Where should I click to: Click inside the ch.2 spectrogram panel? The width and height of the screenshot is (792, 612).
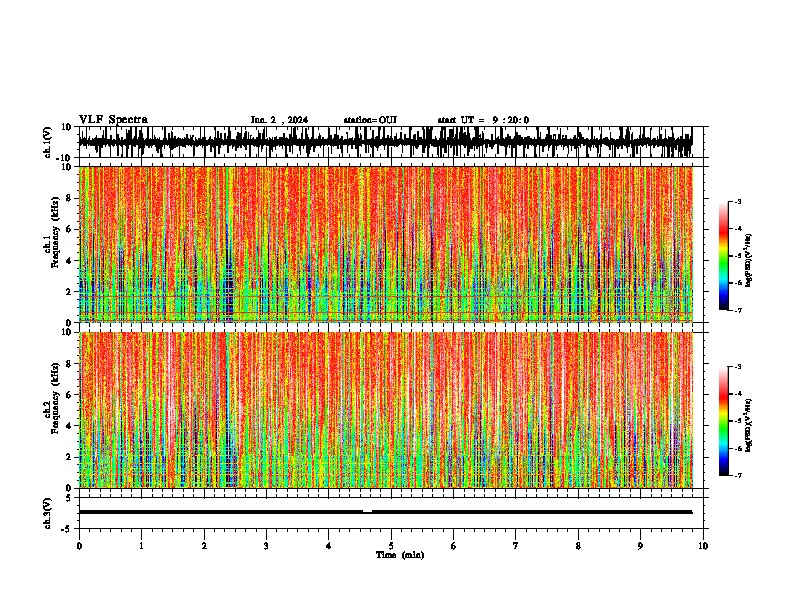click(x=386, y=410)
